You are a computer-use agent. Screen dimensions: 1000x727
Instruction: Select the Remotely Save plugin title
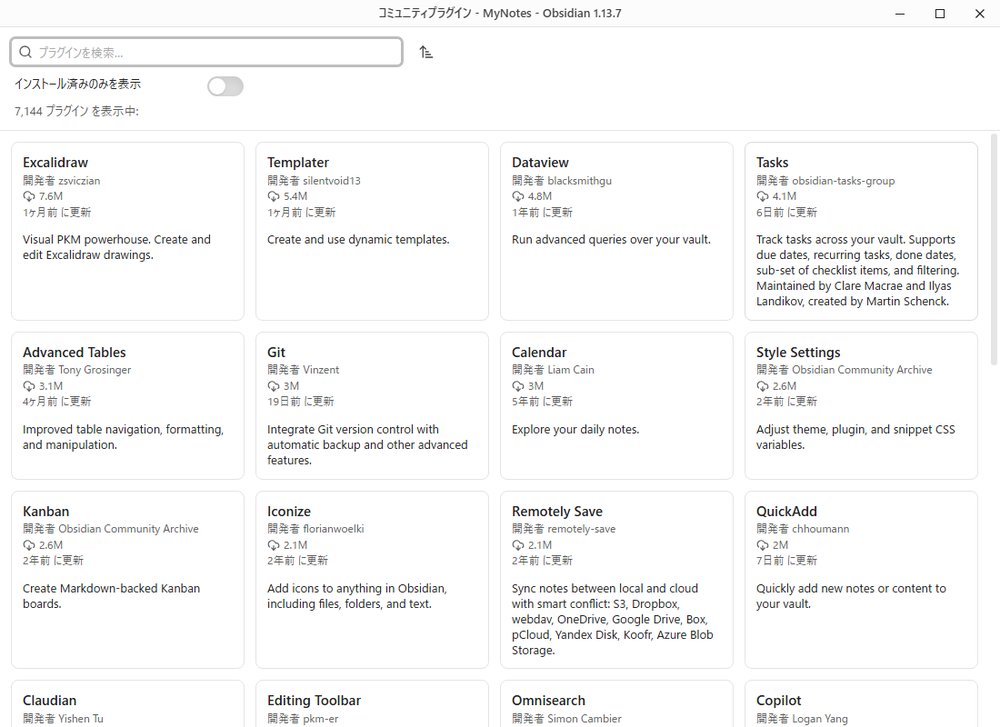pos(557,511)
